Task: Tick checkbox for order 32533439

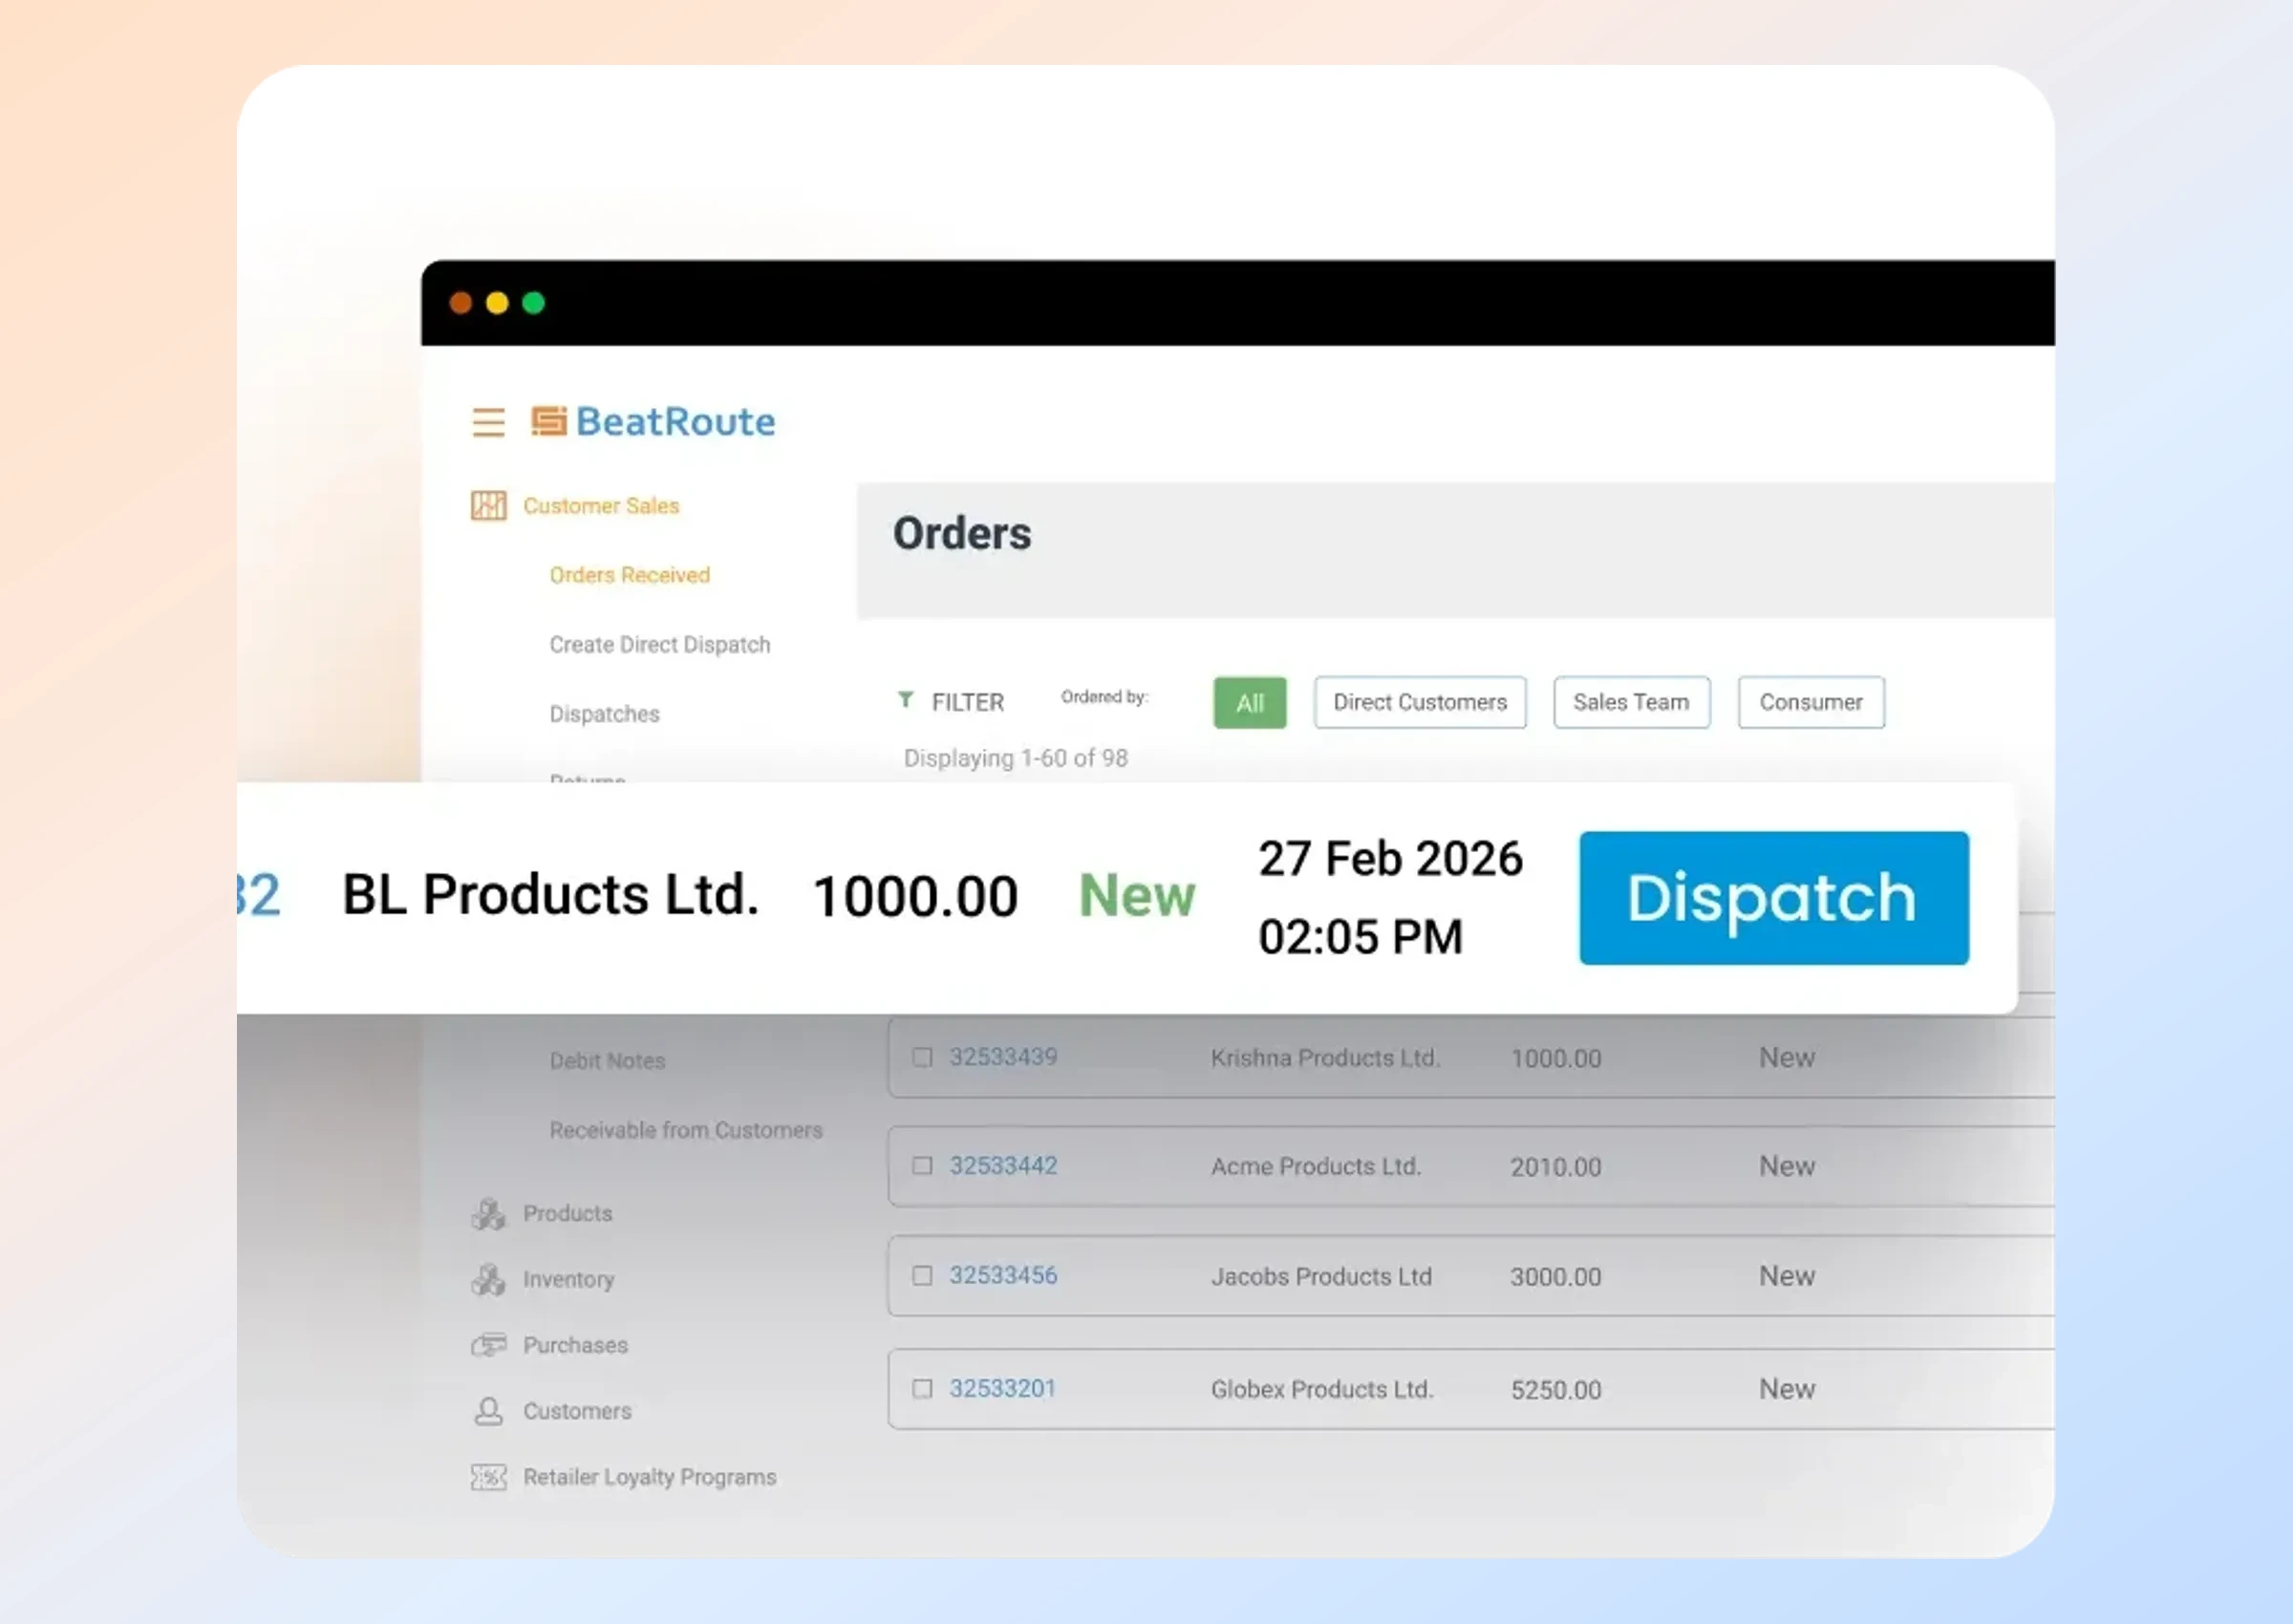Action: click(x=922, y=1057)
